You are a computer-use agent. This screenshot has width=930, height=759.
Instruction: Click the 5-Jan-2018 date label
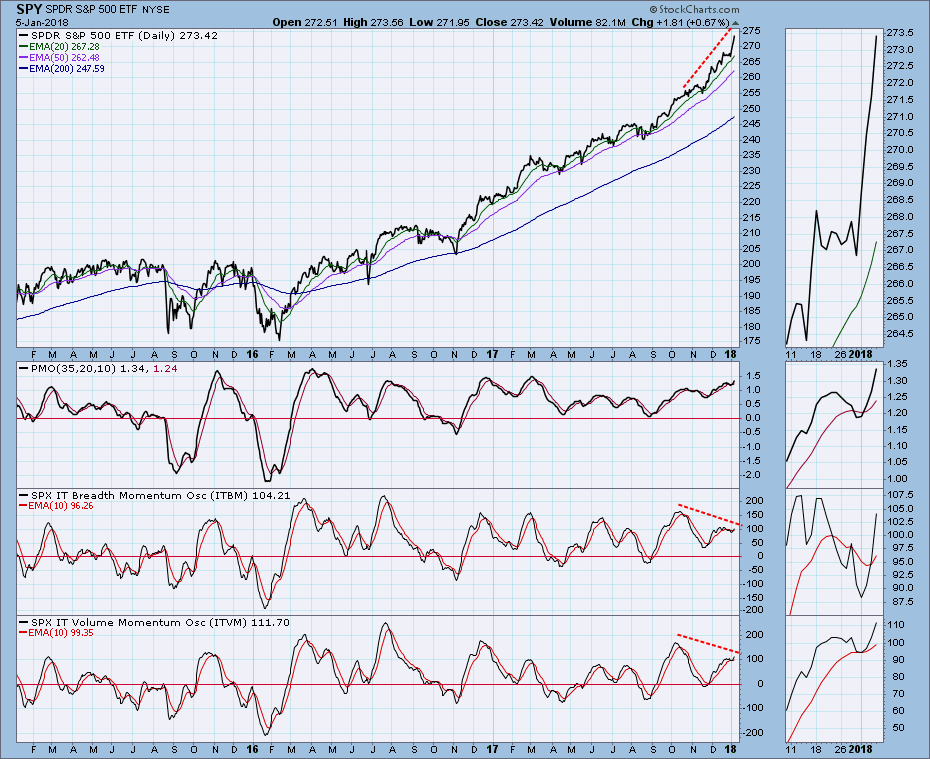(42, 23)
